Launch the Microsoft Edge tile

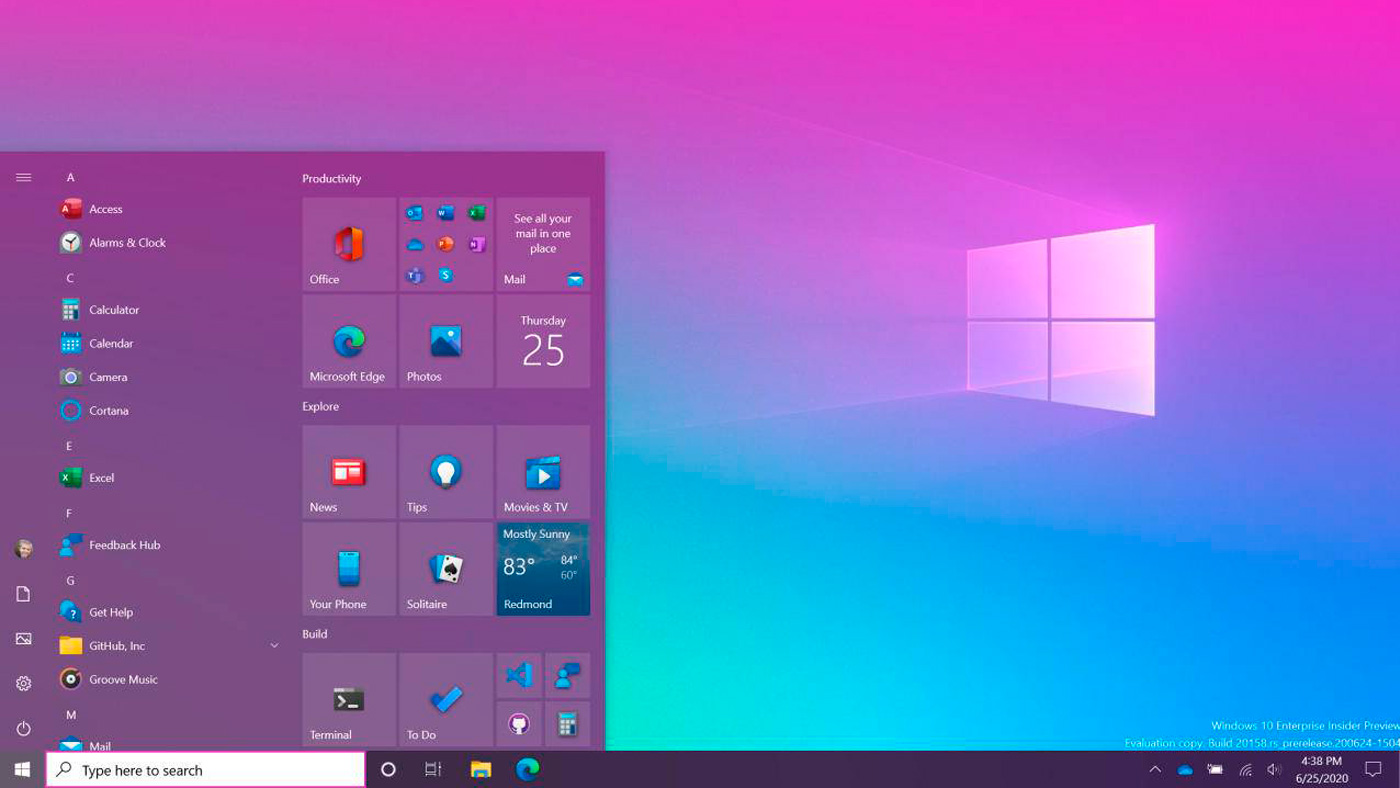(x=349, y=341)
